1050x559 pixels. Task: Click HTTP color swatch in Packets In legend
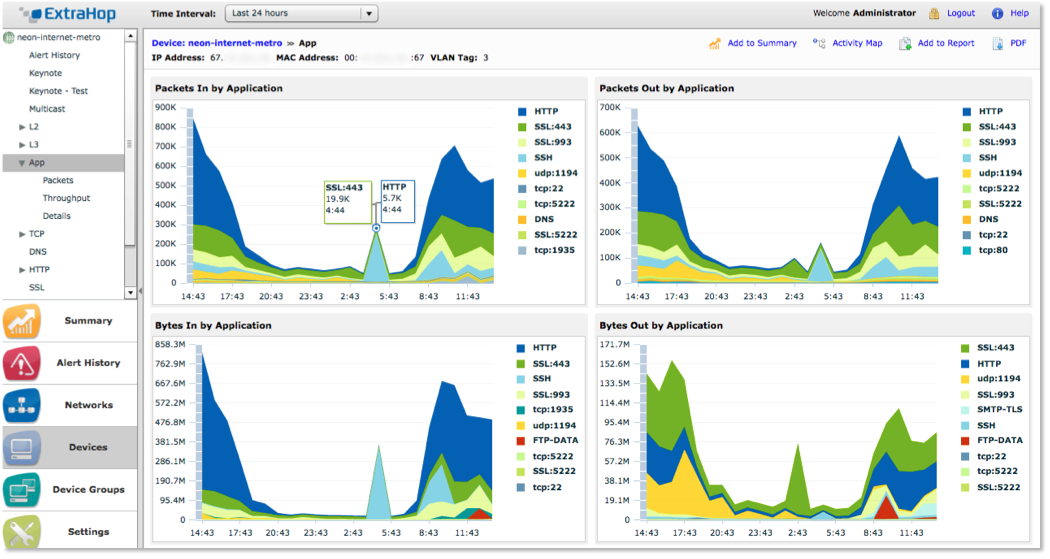pyautogui.click(x=522, y=112)
